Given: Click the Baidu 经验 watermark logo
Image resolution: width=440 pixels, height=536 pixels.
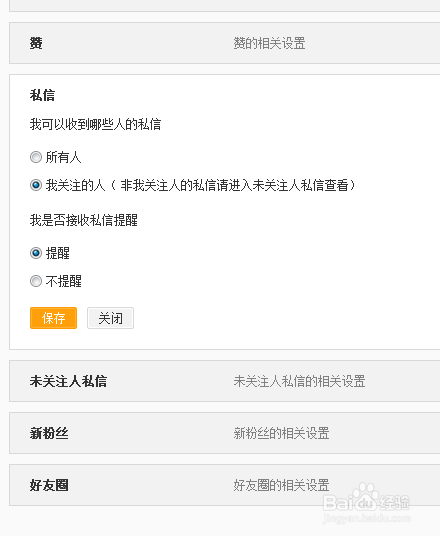Looking at the screenshot, I should coord(366,503).
